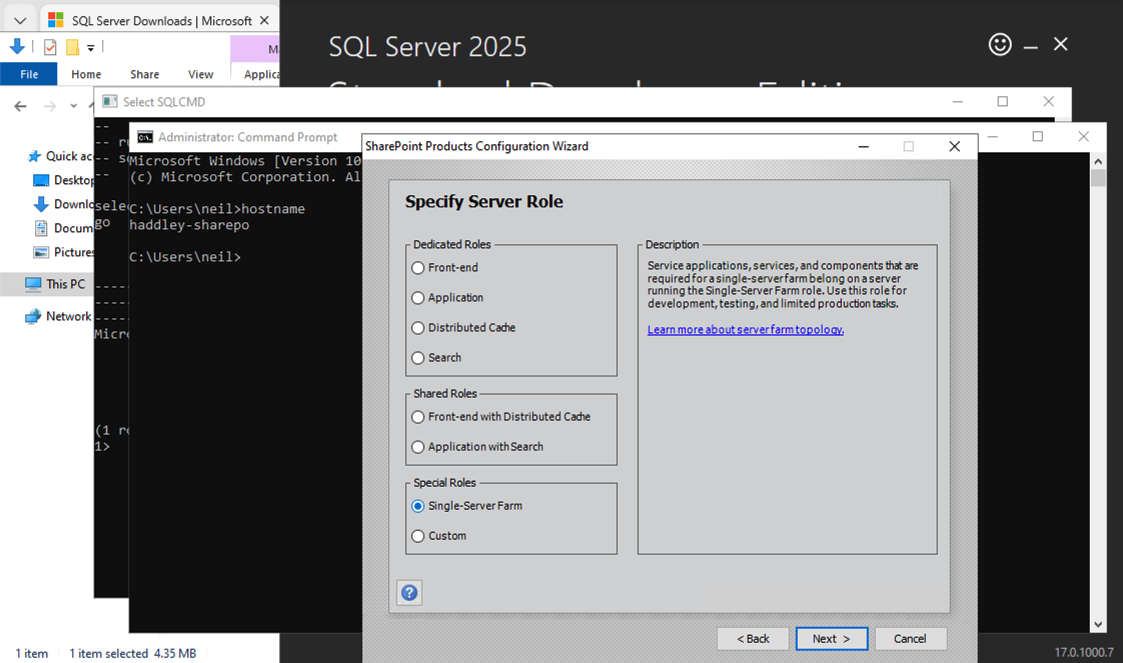Click the Administrator: Command Prompt title

pyautogui.click(x=248, y=137)
